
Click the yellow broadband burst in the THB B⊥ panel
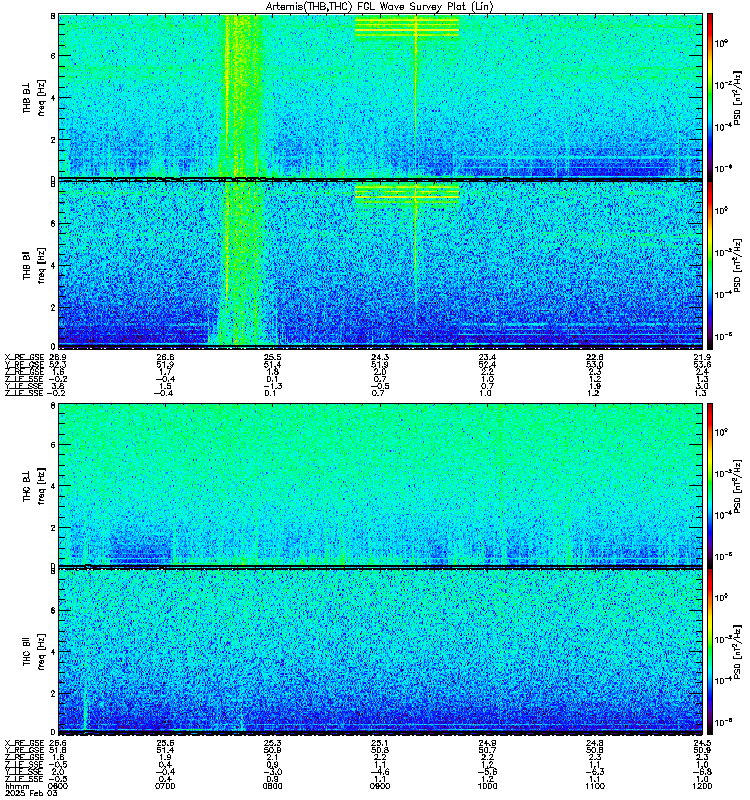click(x=243, y=96)
